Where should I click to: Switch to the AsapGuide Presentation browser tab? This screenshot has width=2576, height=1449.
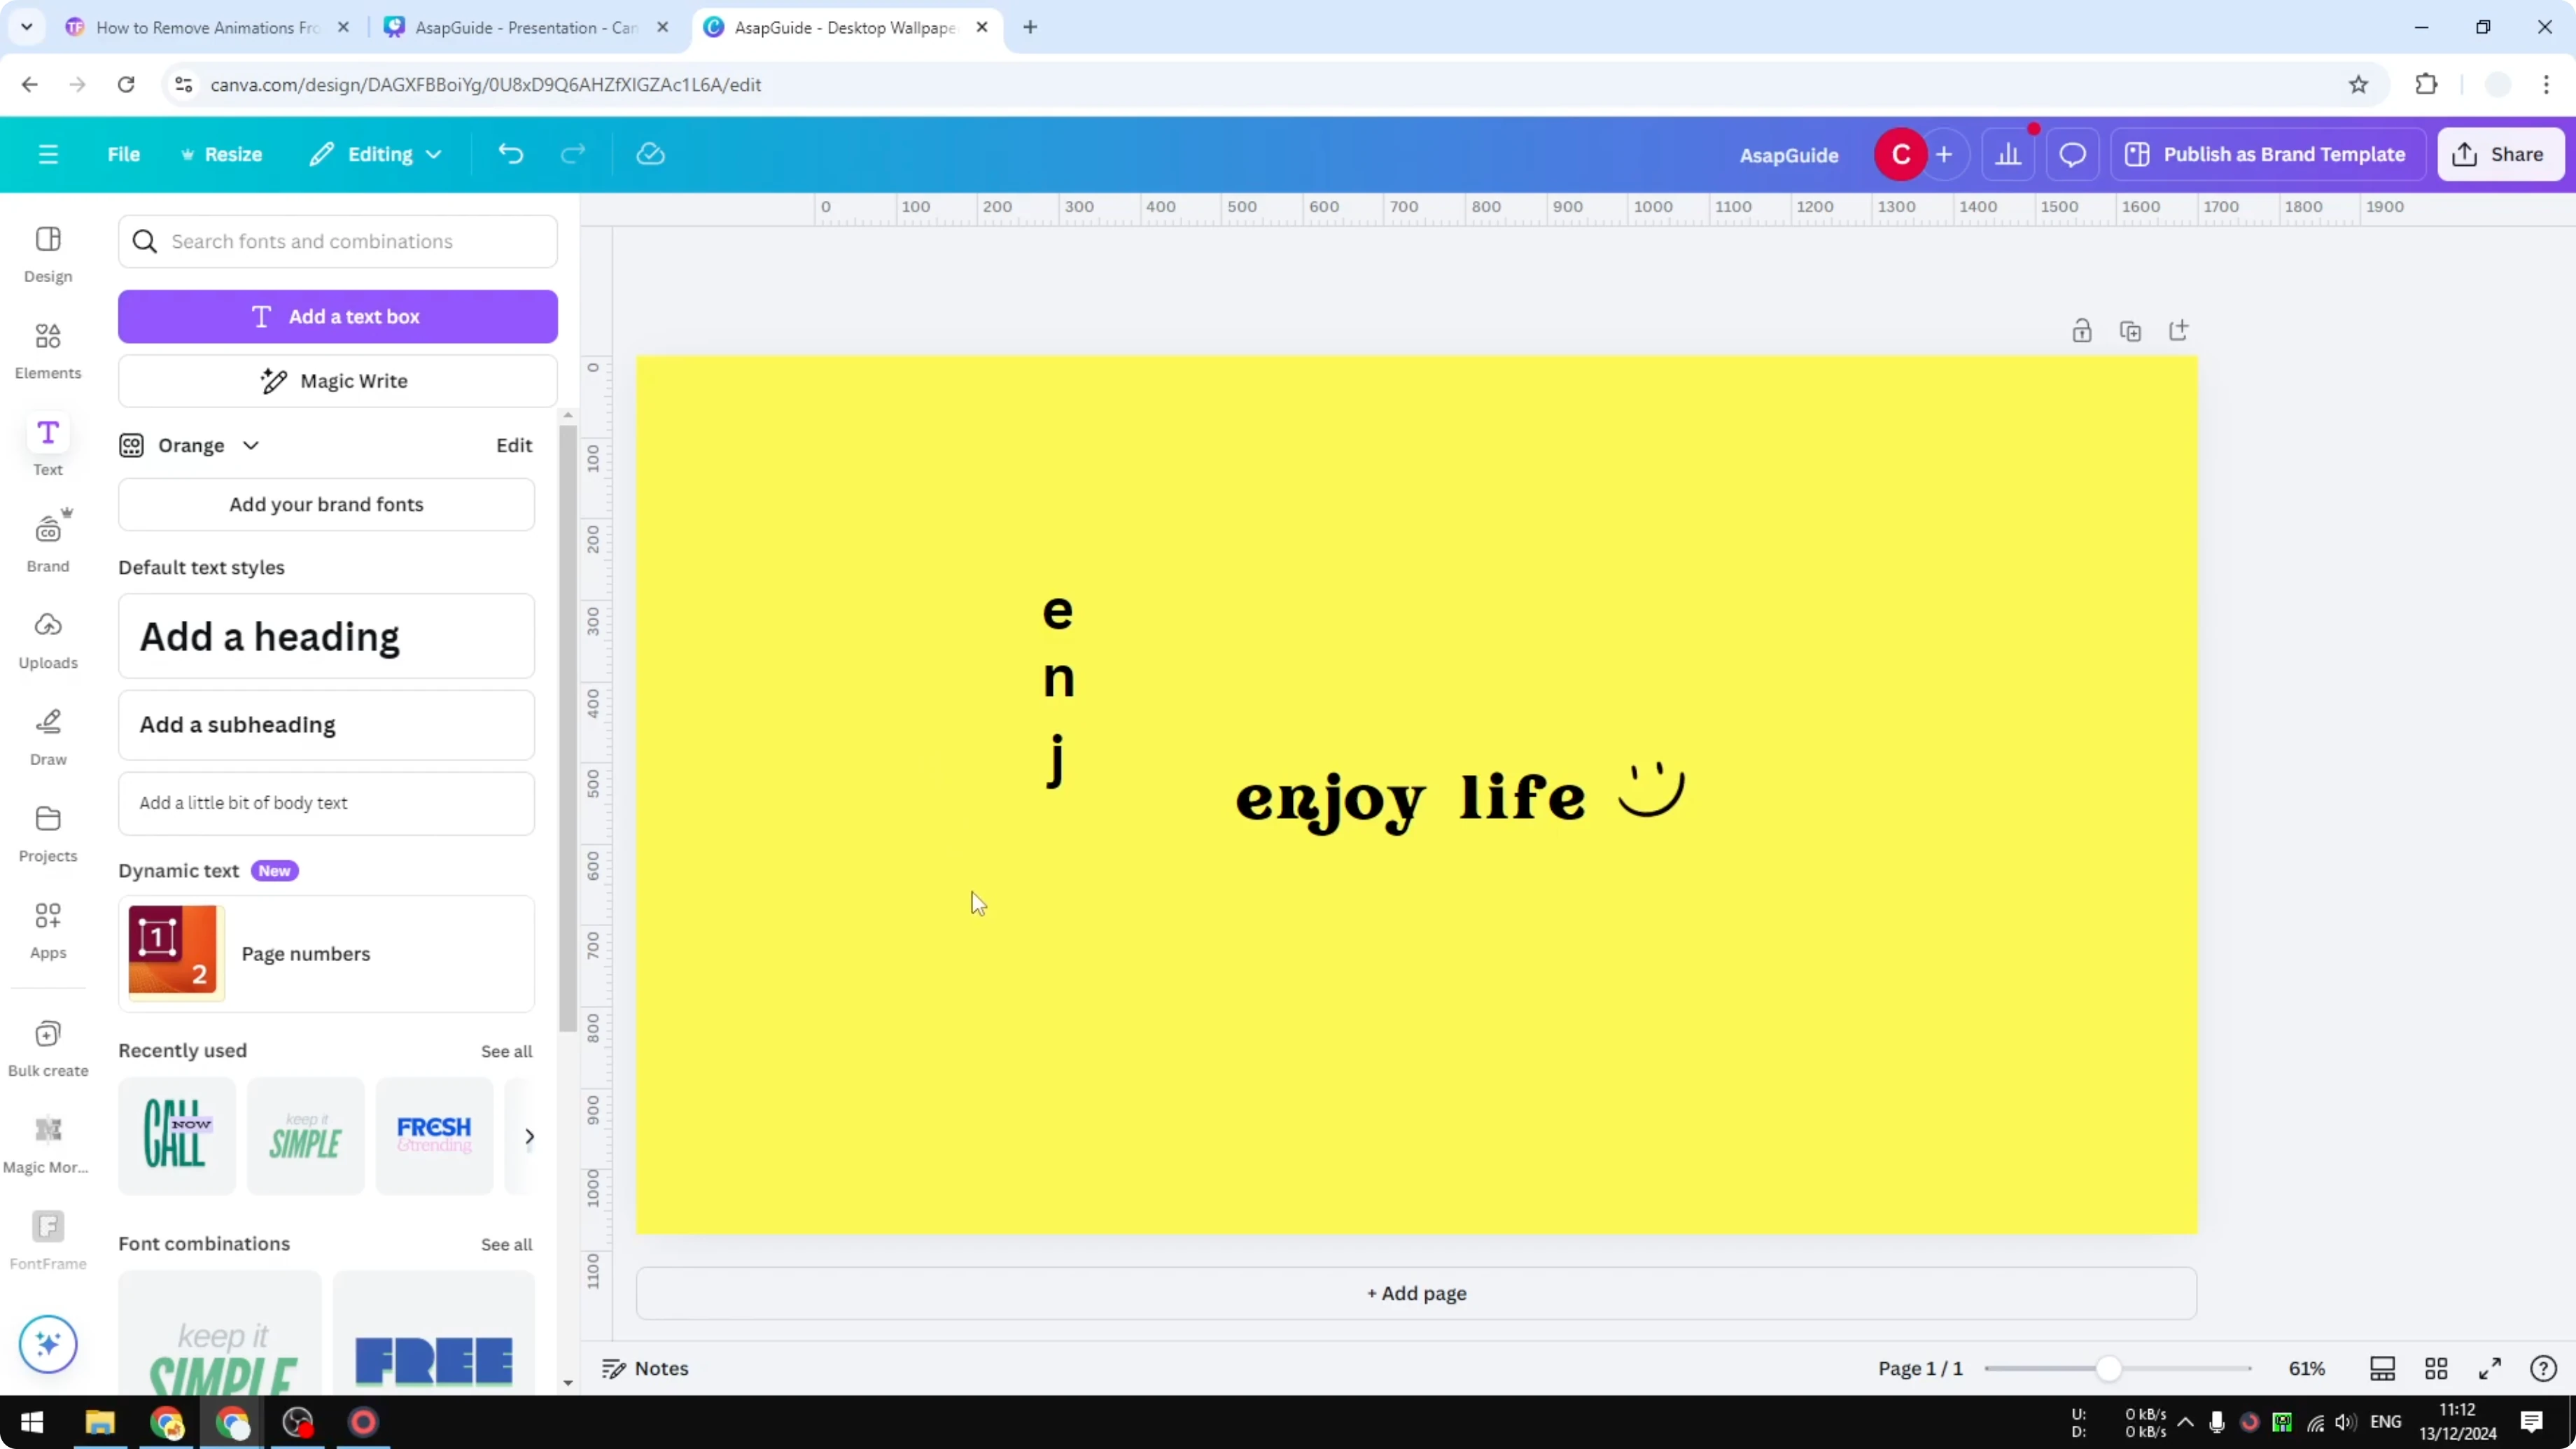pos(520,27)
